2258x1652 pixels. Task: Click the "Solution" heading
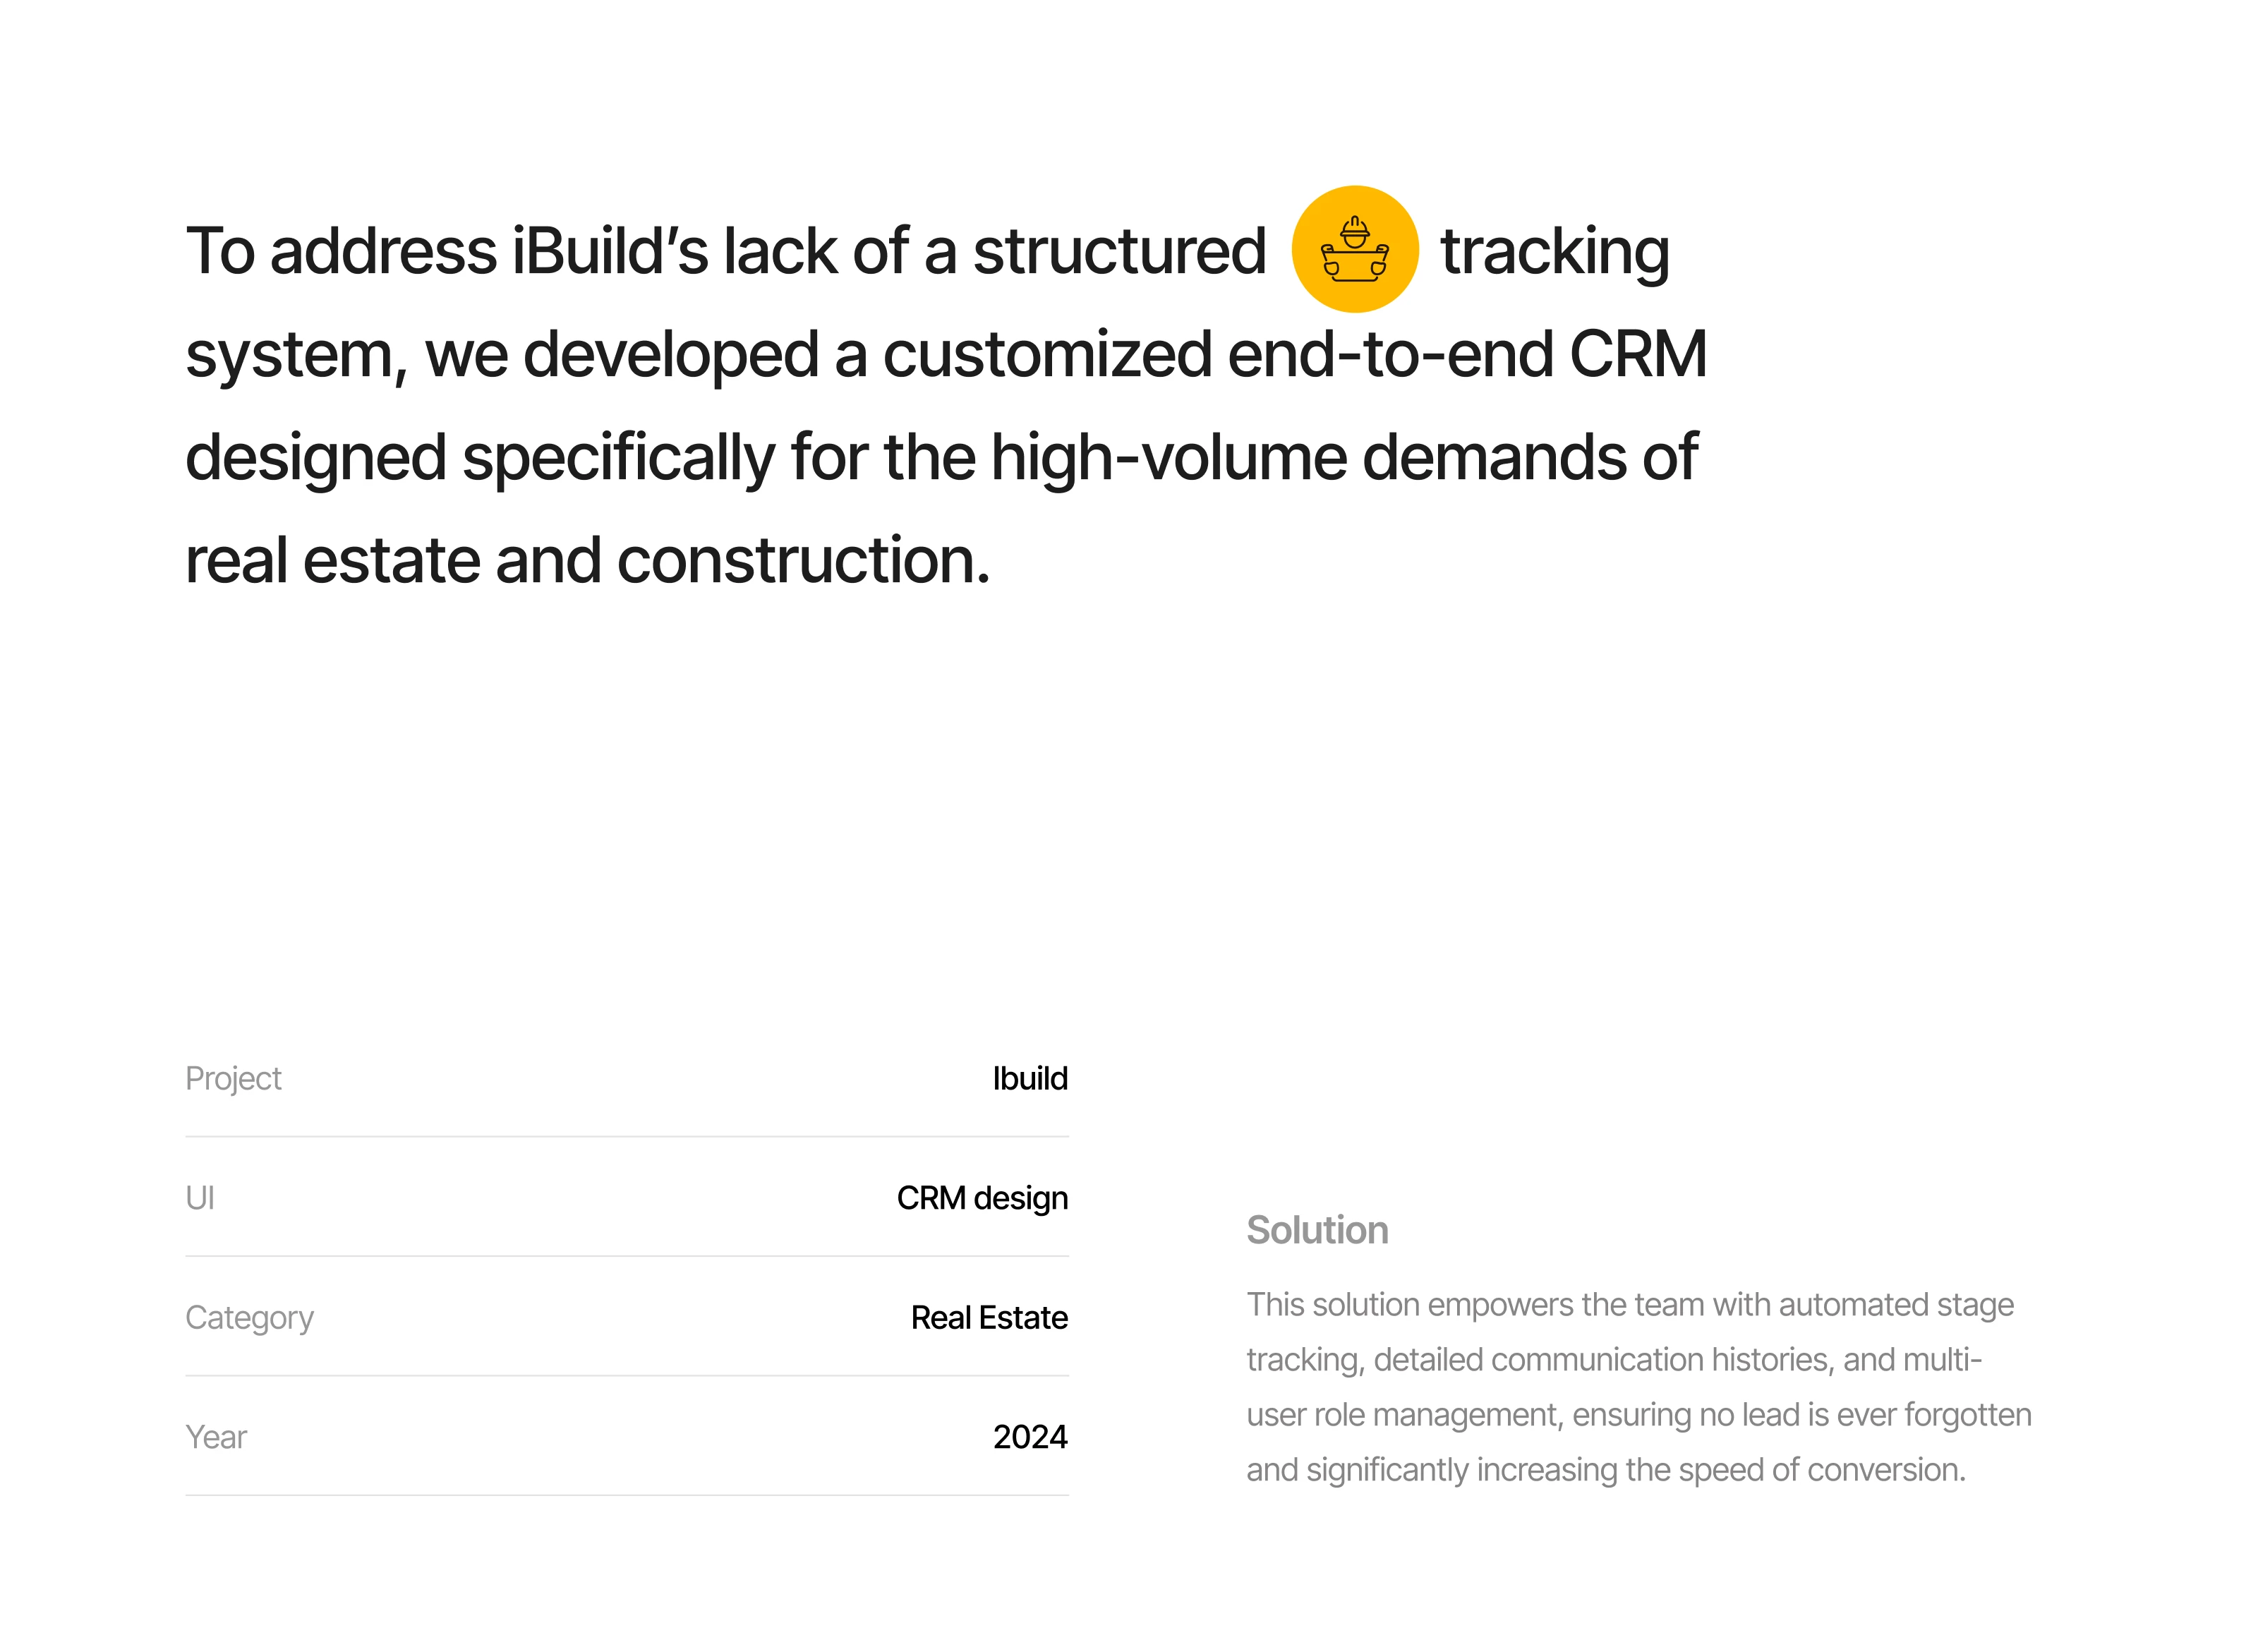coord(1317,1230)
